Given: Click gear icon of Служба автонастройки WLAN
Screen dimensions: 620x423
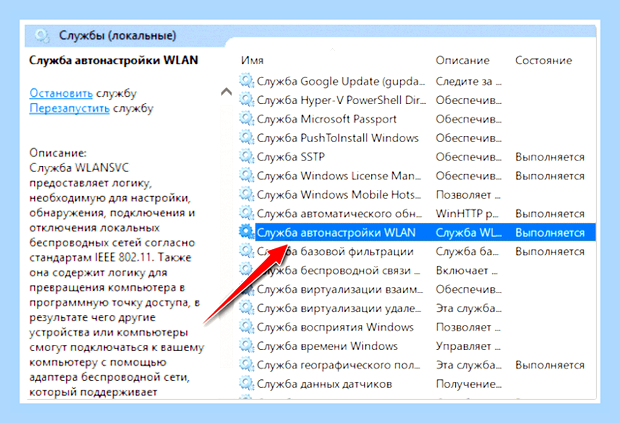Looking at the screenshot, I should point(246,232).
